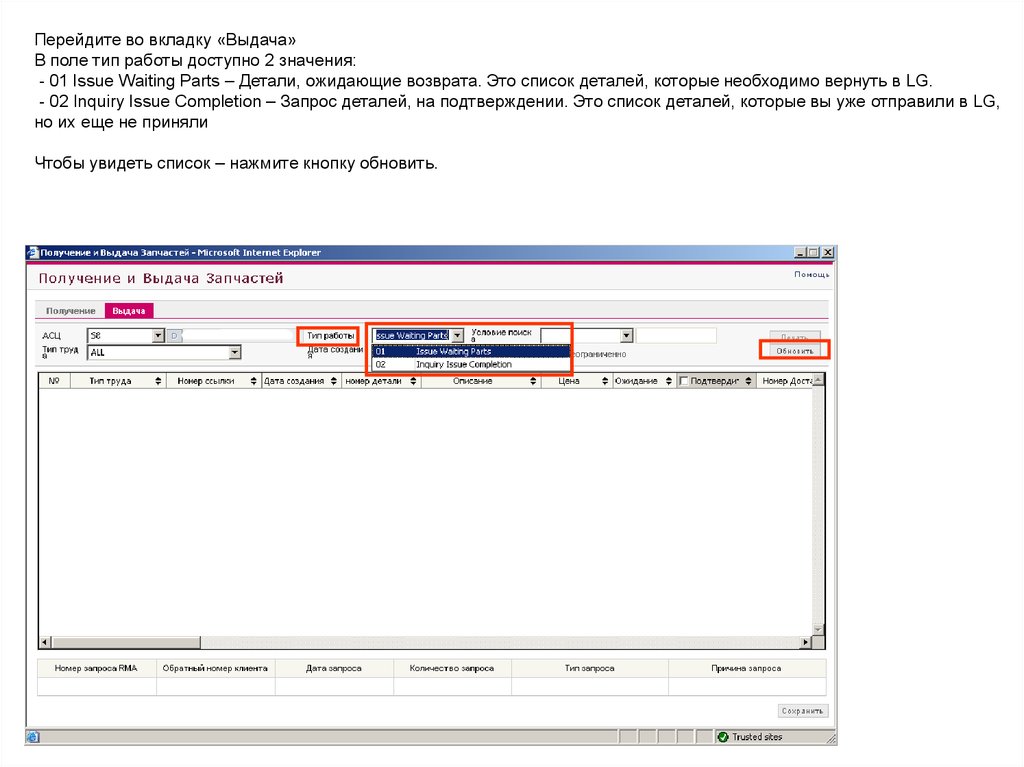The height and width of the screenshot is (767, 1024).
Task: Sort by Цена column arrows
Action: point(605,381)
